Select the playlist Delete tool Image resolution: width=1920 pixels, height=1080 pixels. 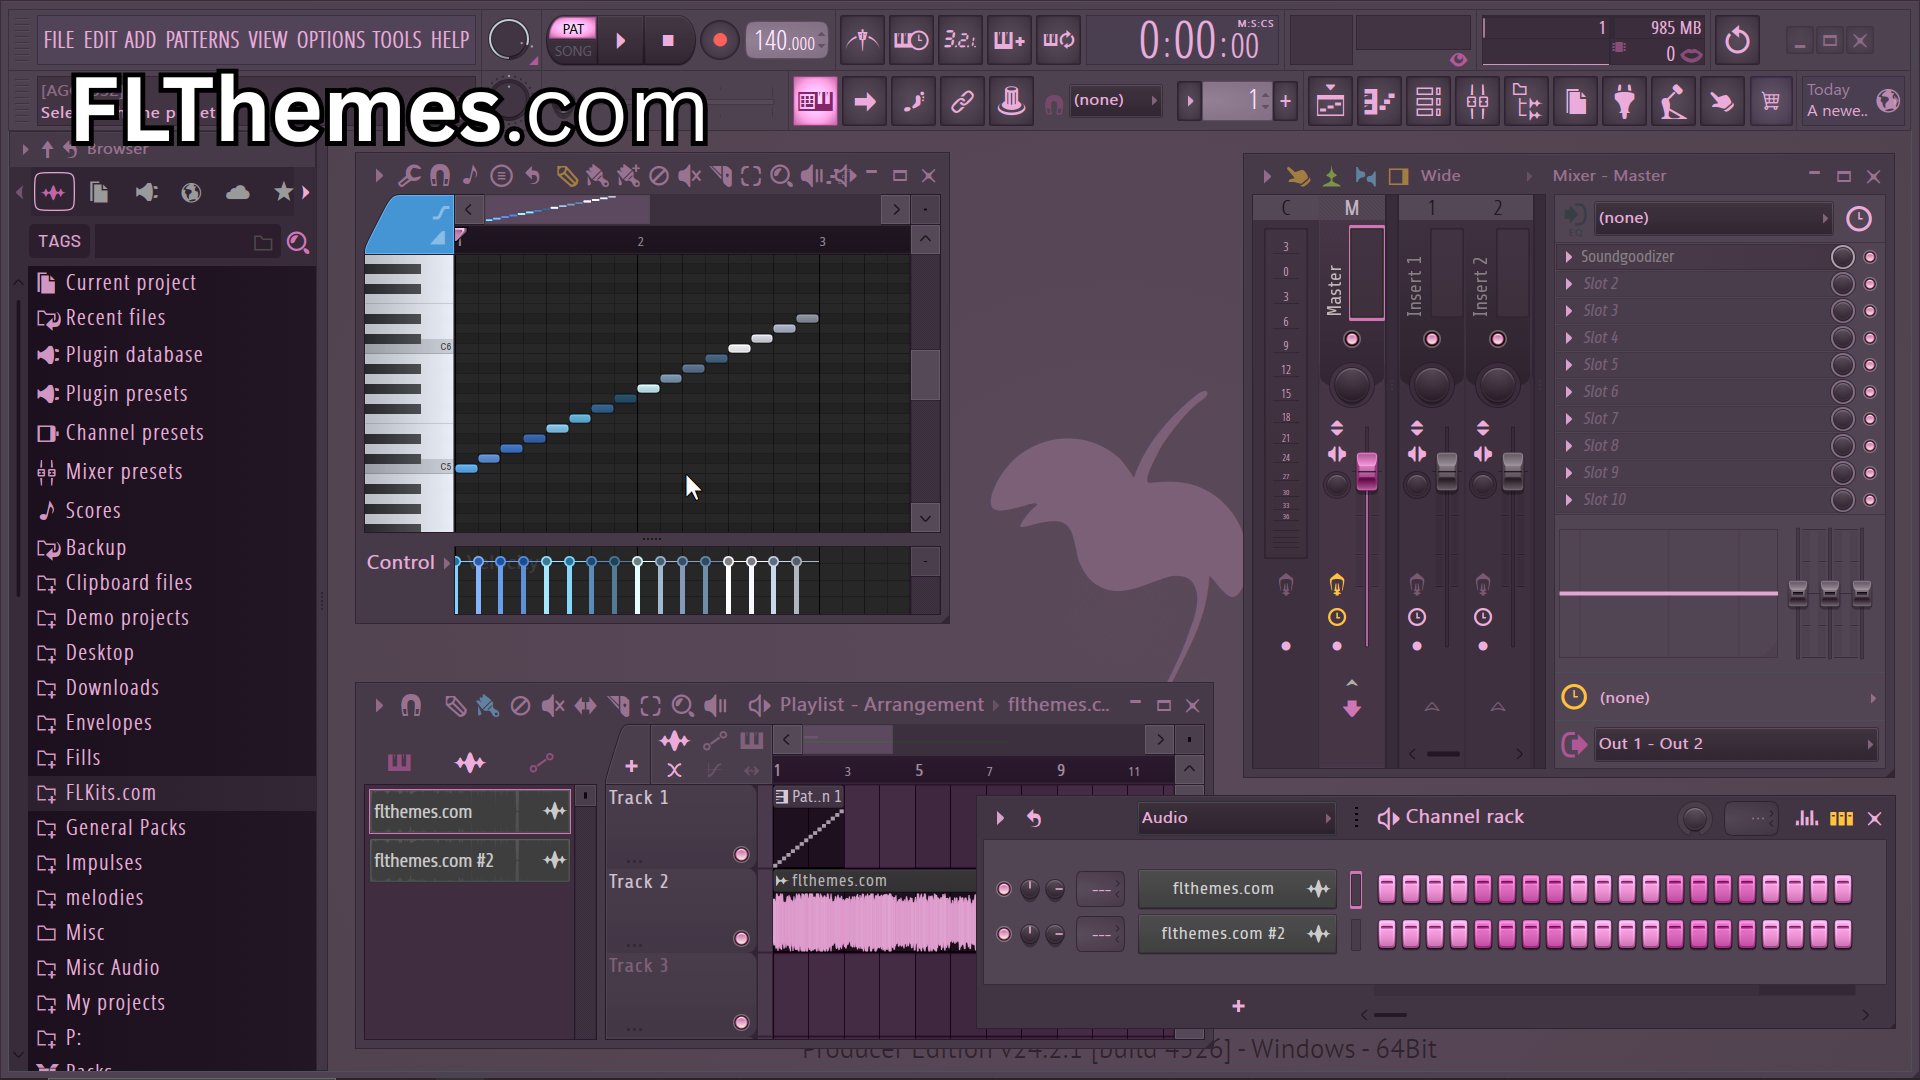click(x=520, y=706)
